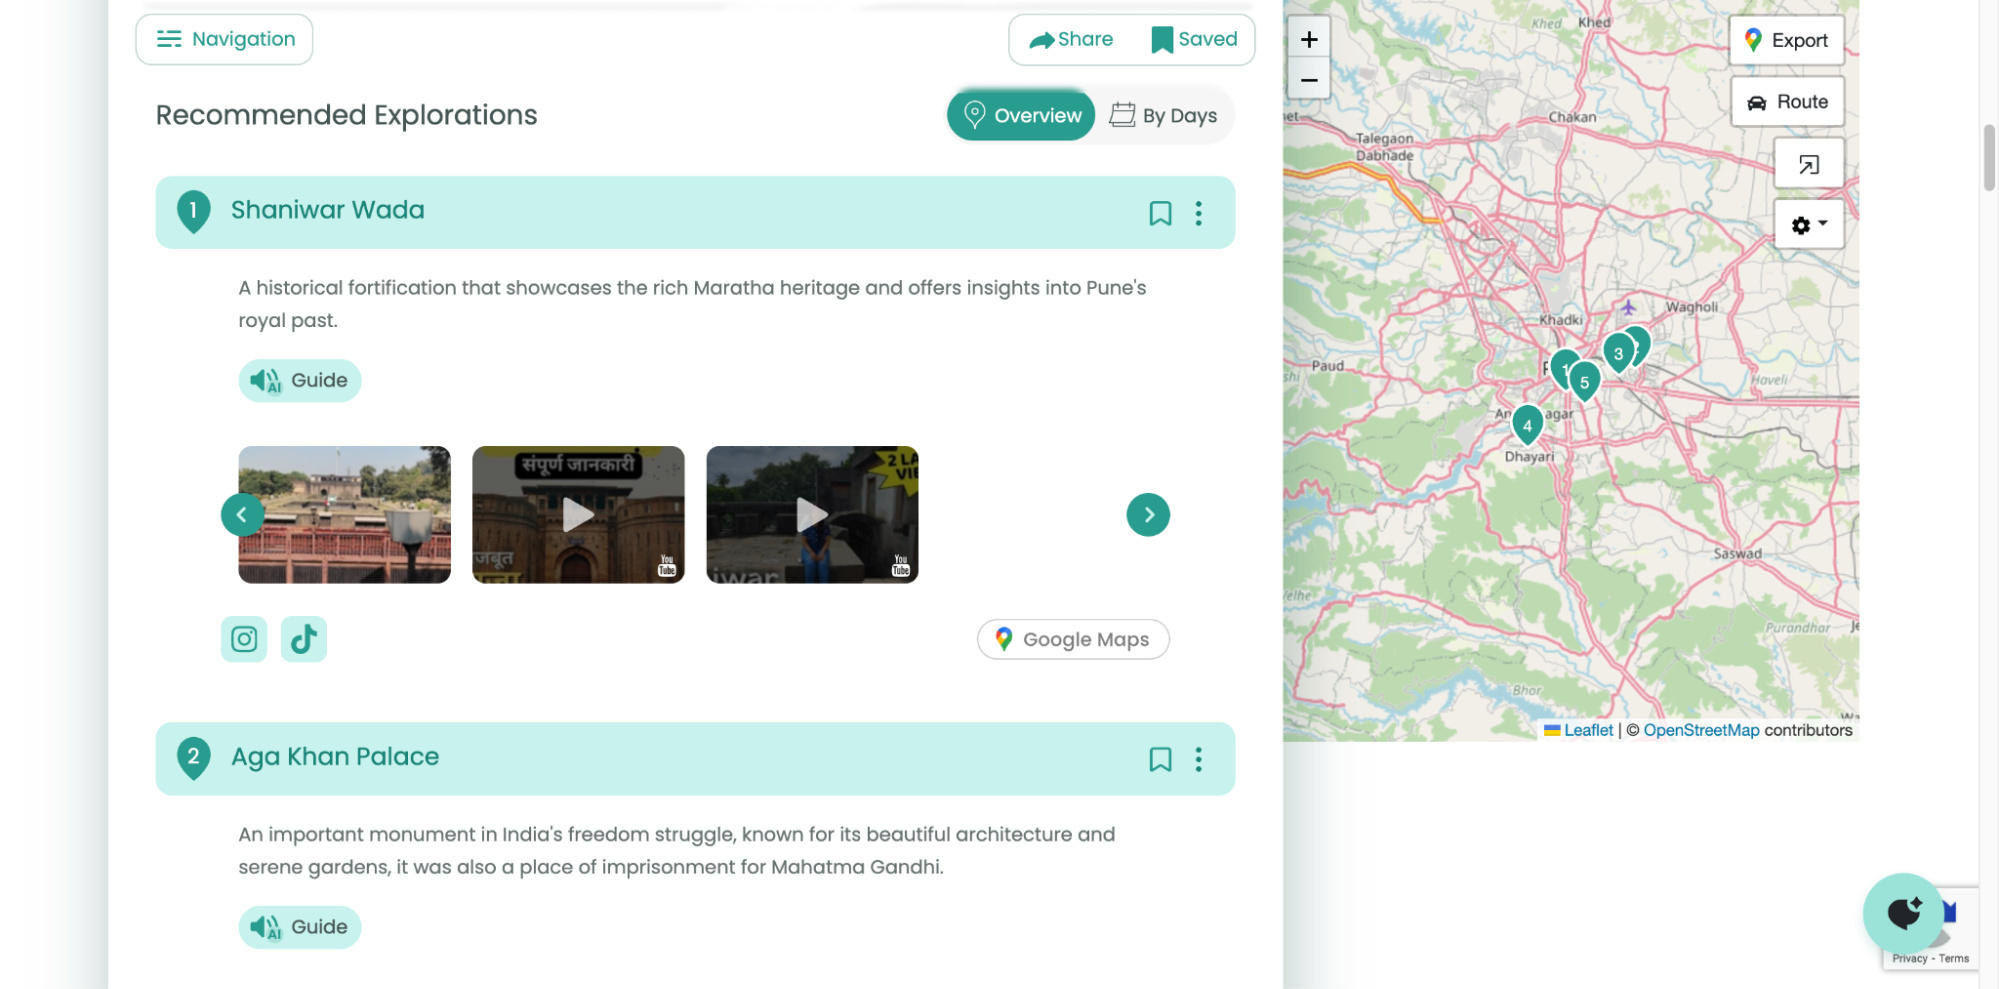This screenshot has width=1999, height=989.
Task: Bookmark Aga Khan Palace
Action: coord(1160,759)
